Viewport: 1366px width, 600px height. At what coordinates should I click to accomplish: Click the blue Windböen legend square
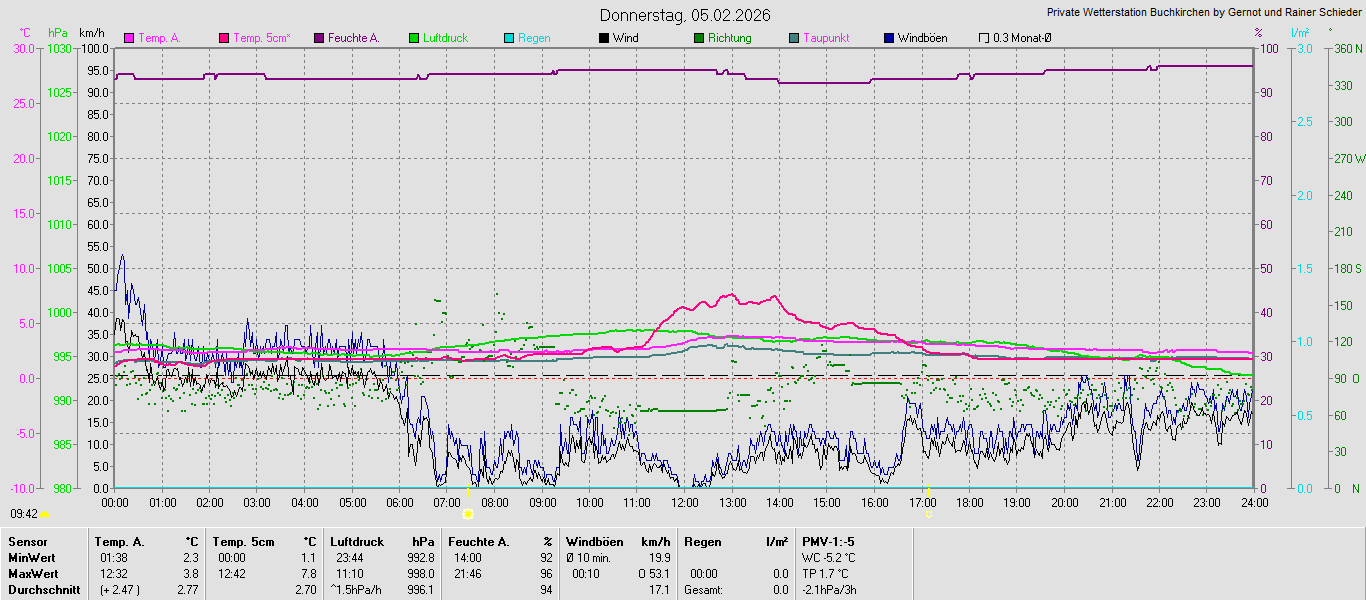889,38
